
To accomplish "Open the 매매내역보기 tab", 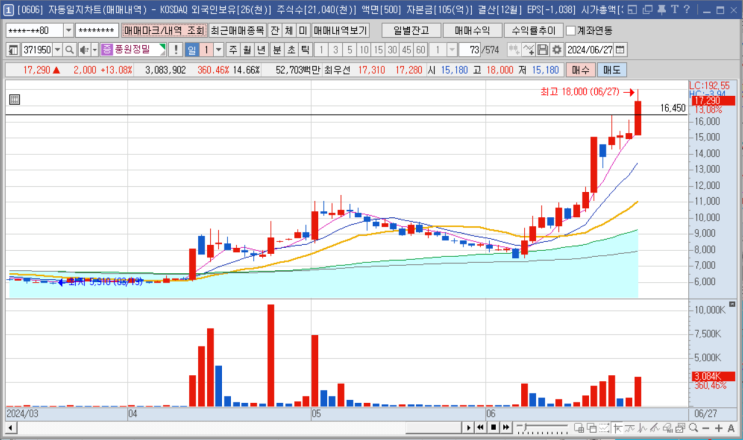I will click(x=340, y=31).
